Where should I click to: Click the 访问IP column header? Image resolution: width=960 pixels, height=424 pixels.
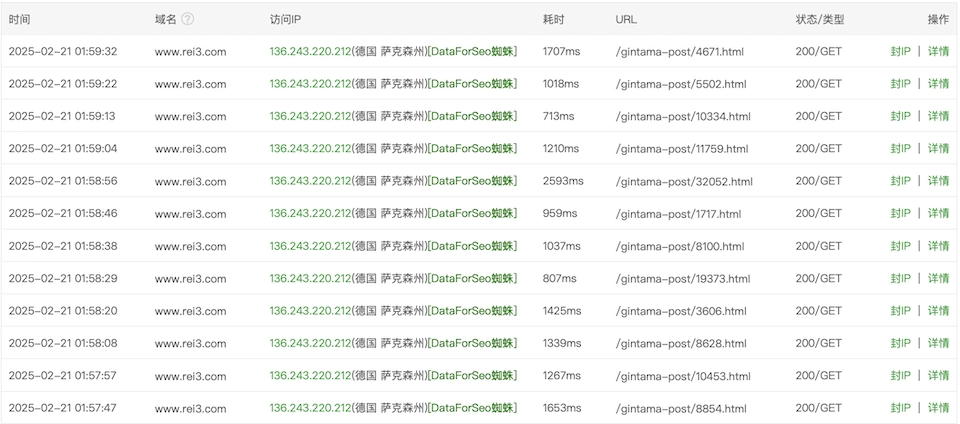[285, 19]
